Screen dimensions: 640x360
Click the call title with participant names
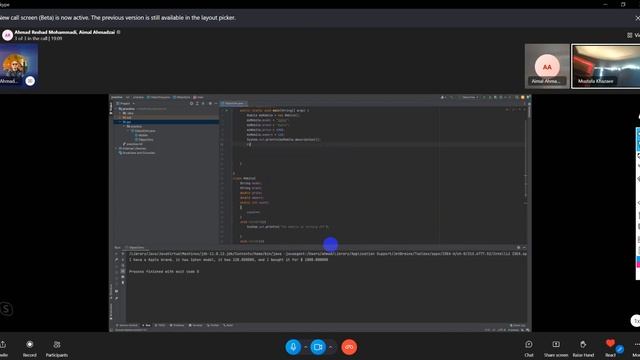[64, 32]
